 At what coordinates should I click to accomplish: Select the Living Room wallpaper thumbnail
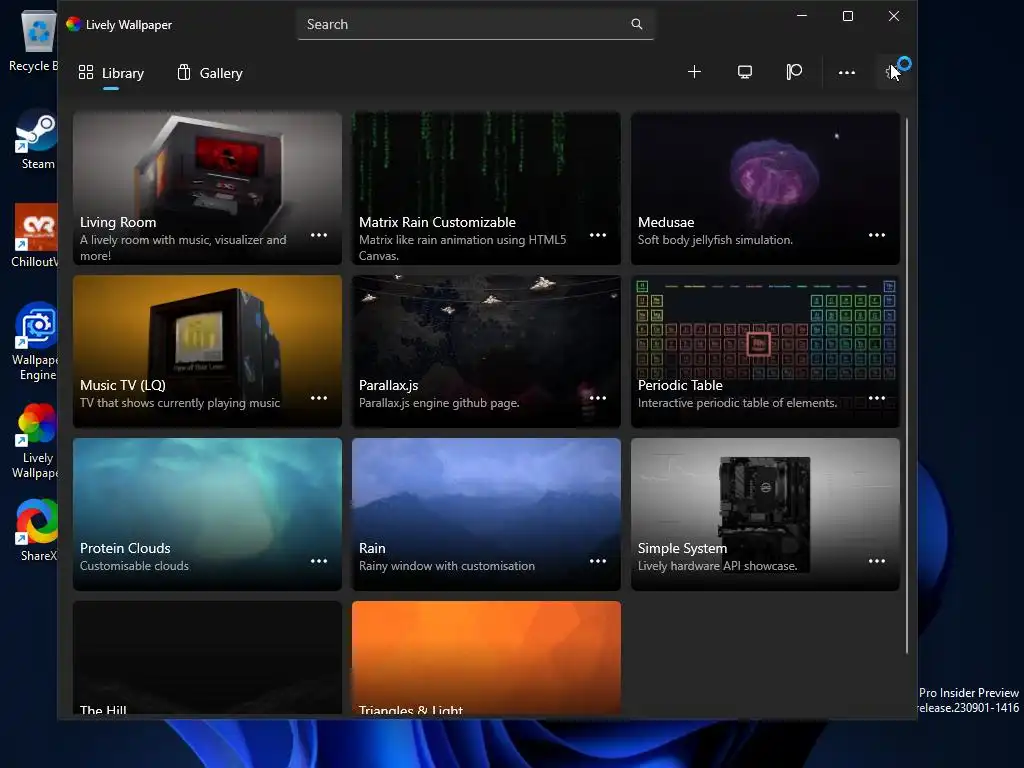pyautogui.click(x=207, y=188)
